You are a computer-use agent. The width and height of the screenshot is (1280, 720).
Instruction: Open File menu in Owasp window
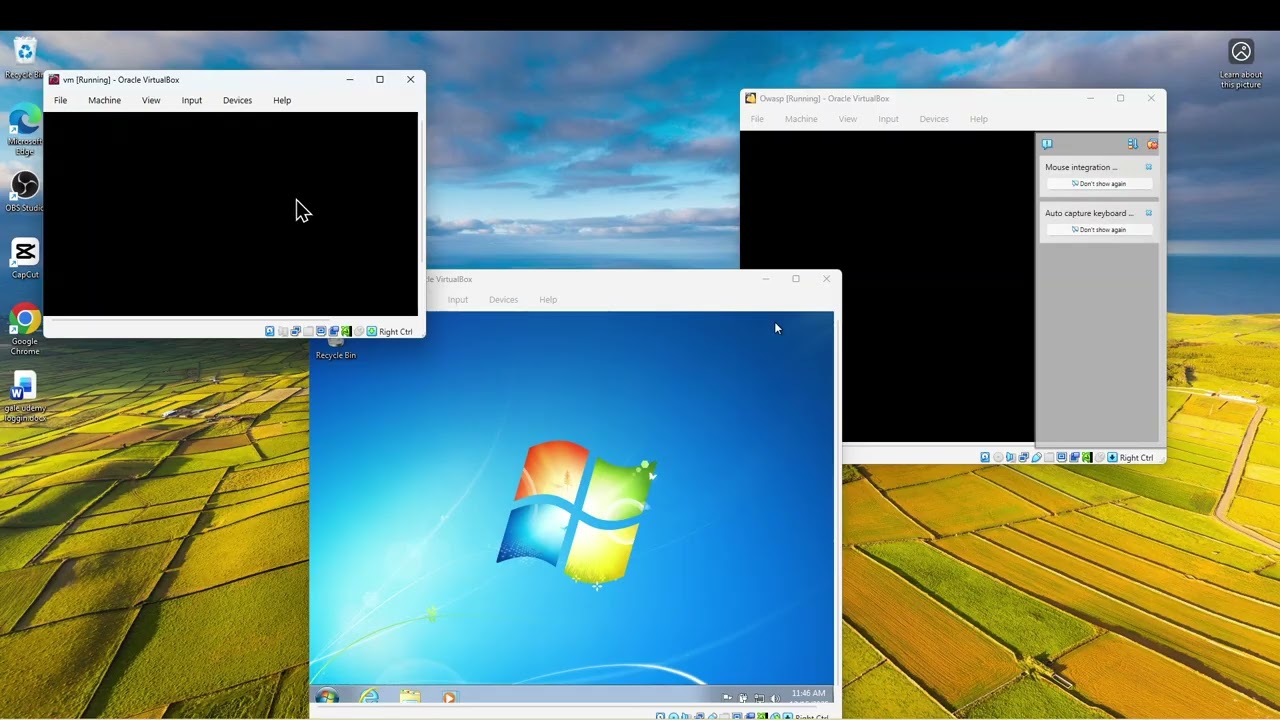(x=757, y=119)
